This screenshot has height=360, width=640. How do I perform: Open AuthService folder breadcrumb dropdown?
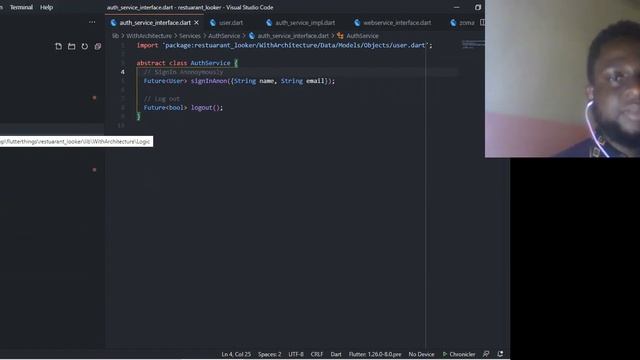[x=224, y=36]
